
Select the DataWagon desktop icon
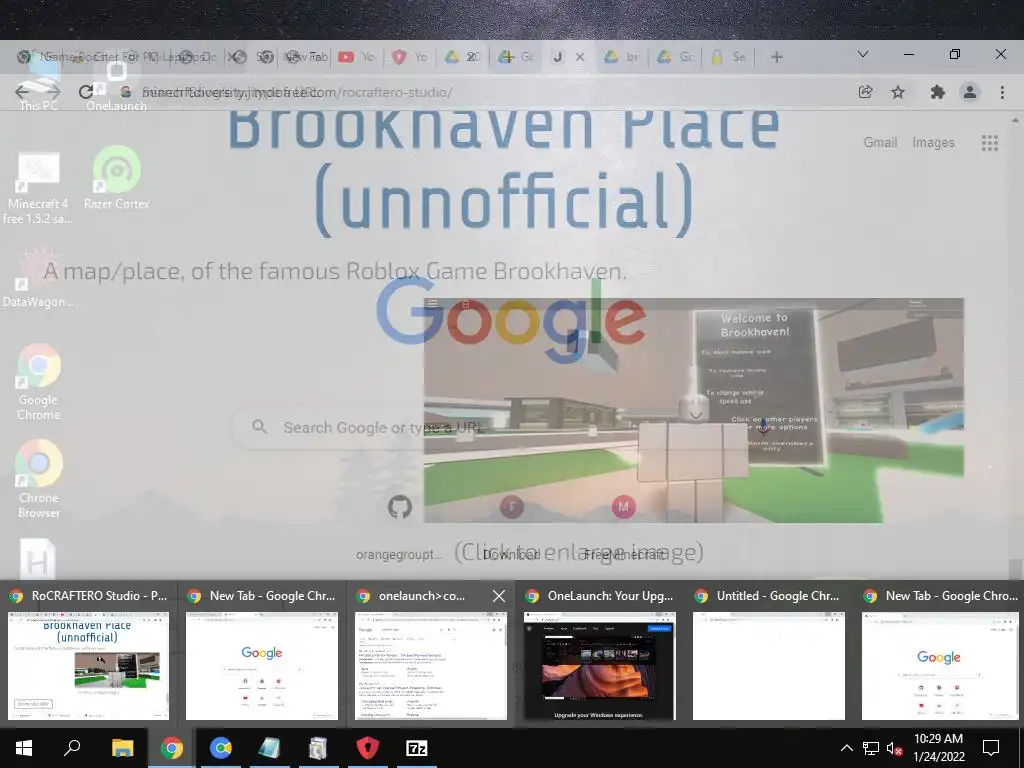tap(38, 278)
